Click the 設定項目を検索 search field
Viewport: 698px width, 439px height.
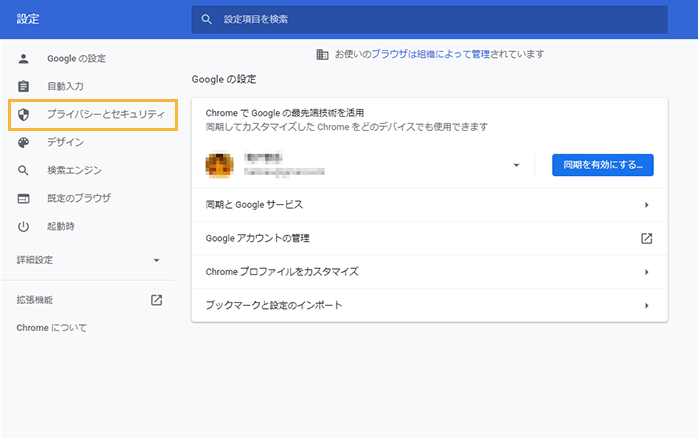(x=430, y=19)
